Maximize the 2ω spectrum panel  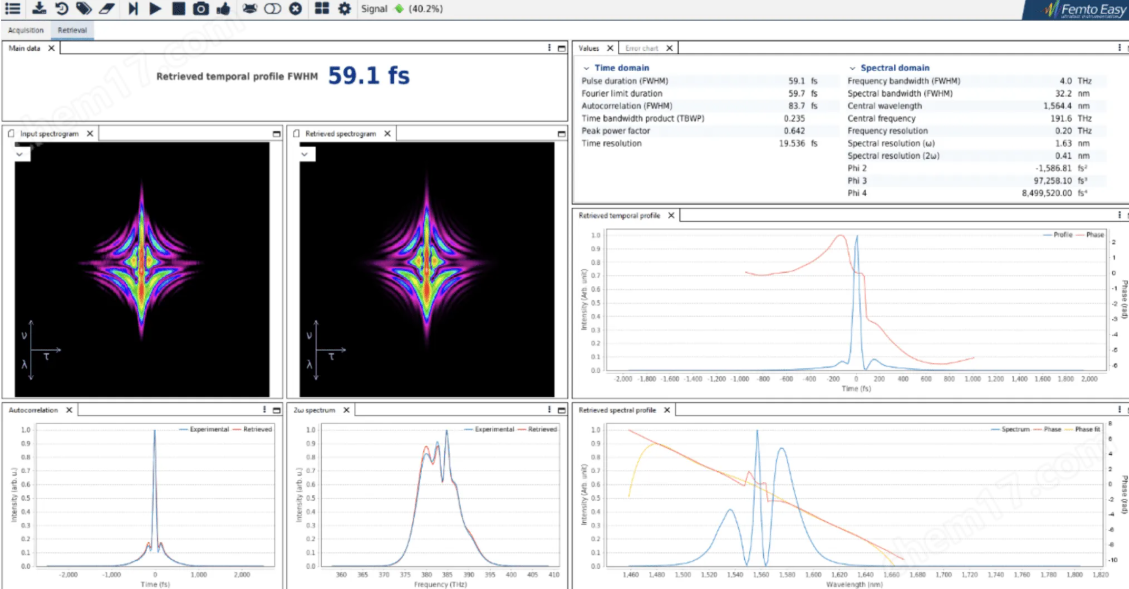pyautogui.click(x=562, y=410)
